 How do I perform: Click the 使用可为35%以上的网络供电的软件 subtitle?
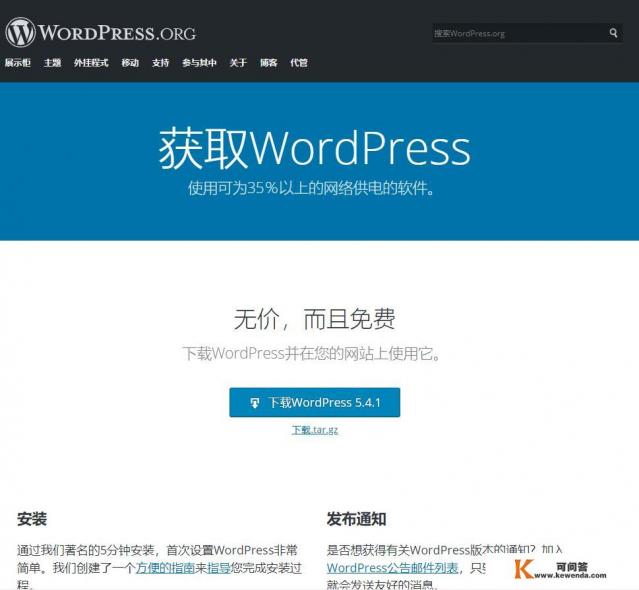tap(311, 188)
